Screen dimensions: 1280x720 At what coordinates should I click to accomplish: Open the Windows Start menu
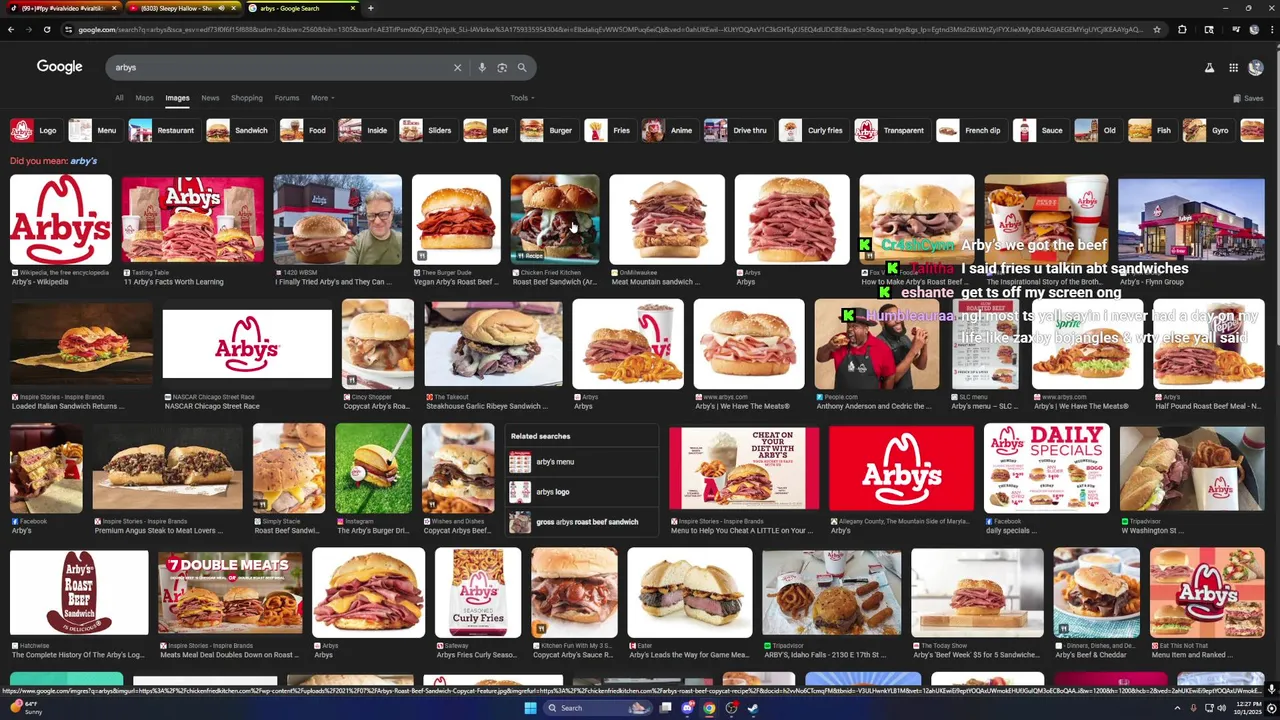pyautogui.click(x=530, y=708)
